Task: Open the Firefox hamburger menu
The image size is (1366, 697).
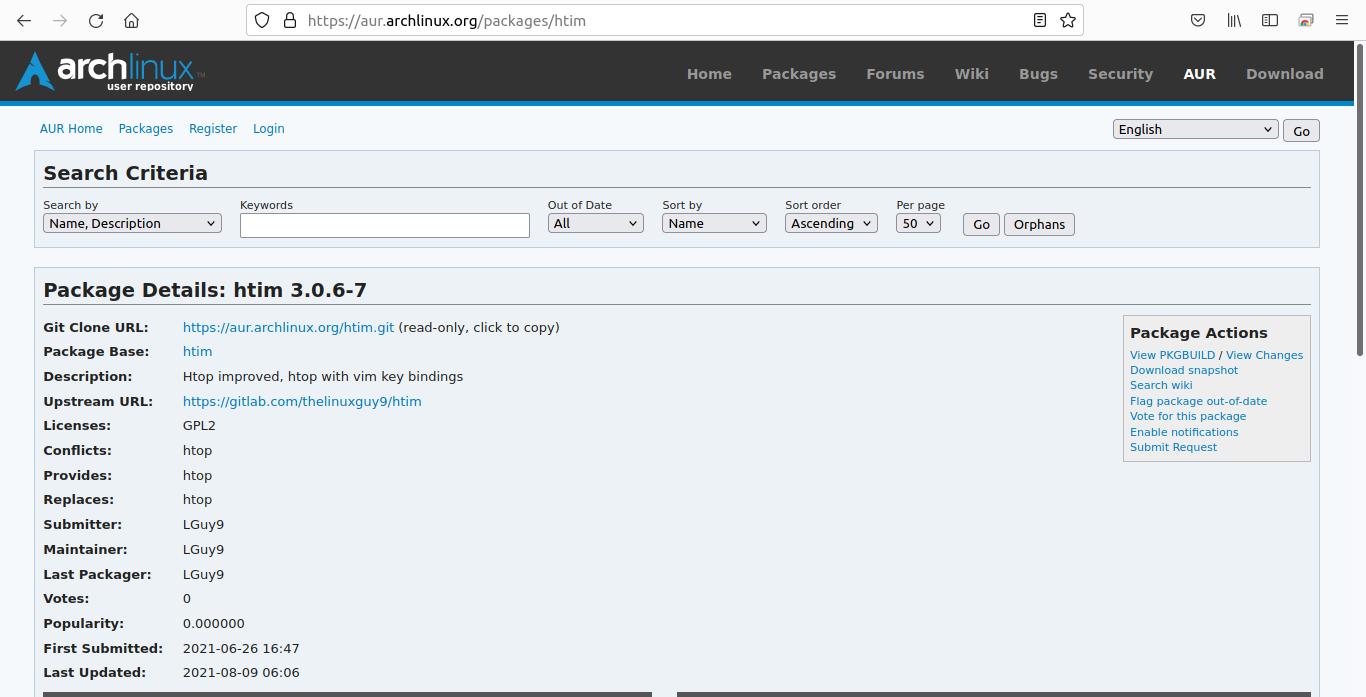Action: point(1342,20)
